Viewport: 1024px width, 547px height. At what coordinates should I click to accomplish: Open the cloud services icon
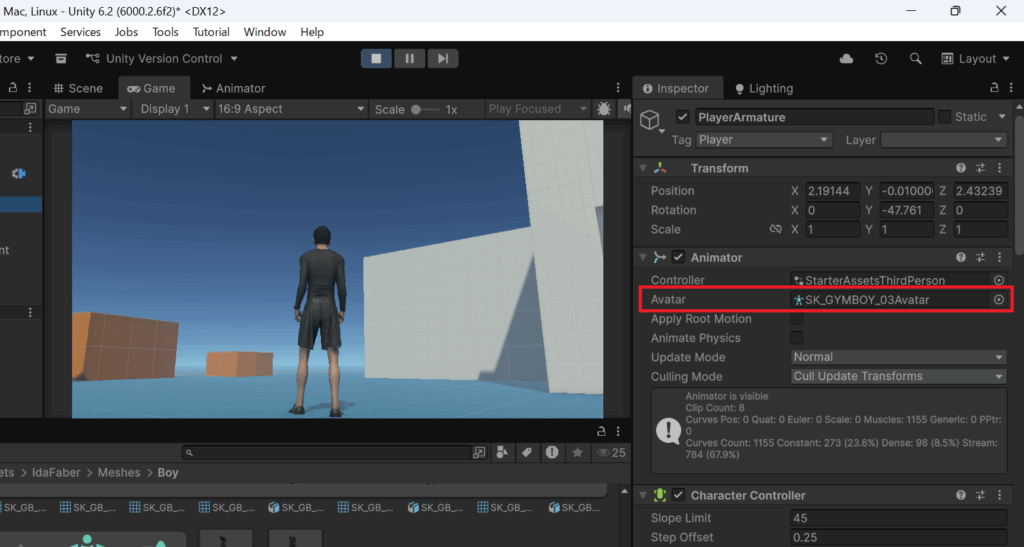(847, 59)
